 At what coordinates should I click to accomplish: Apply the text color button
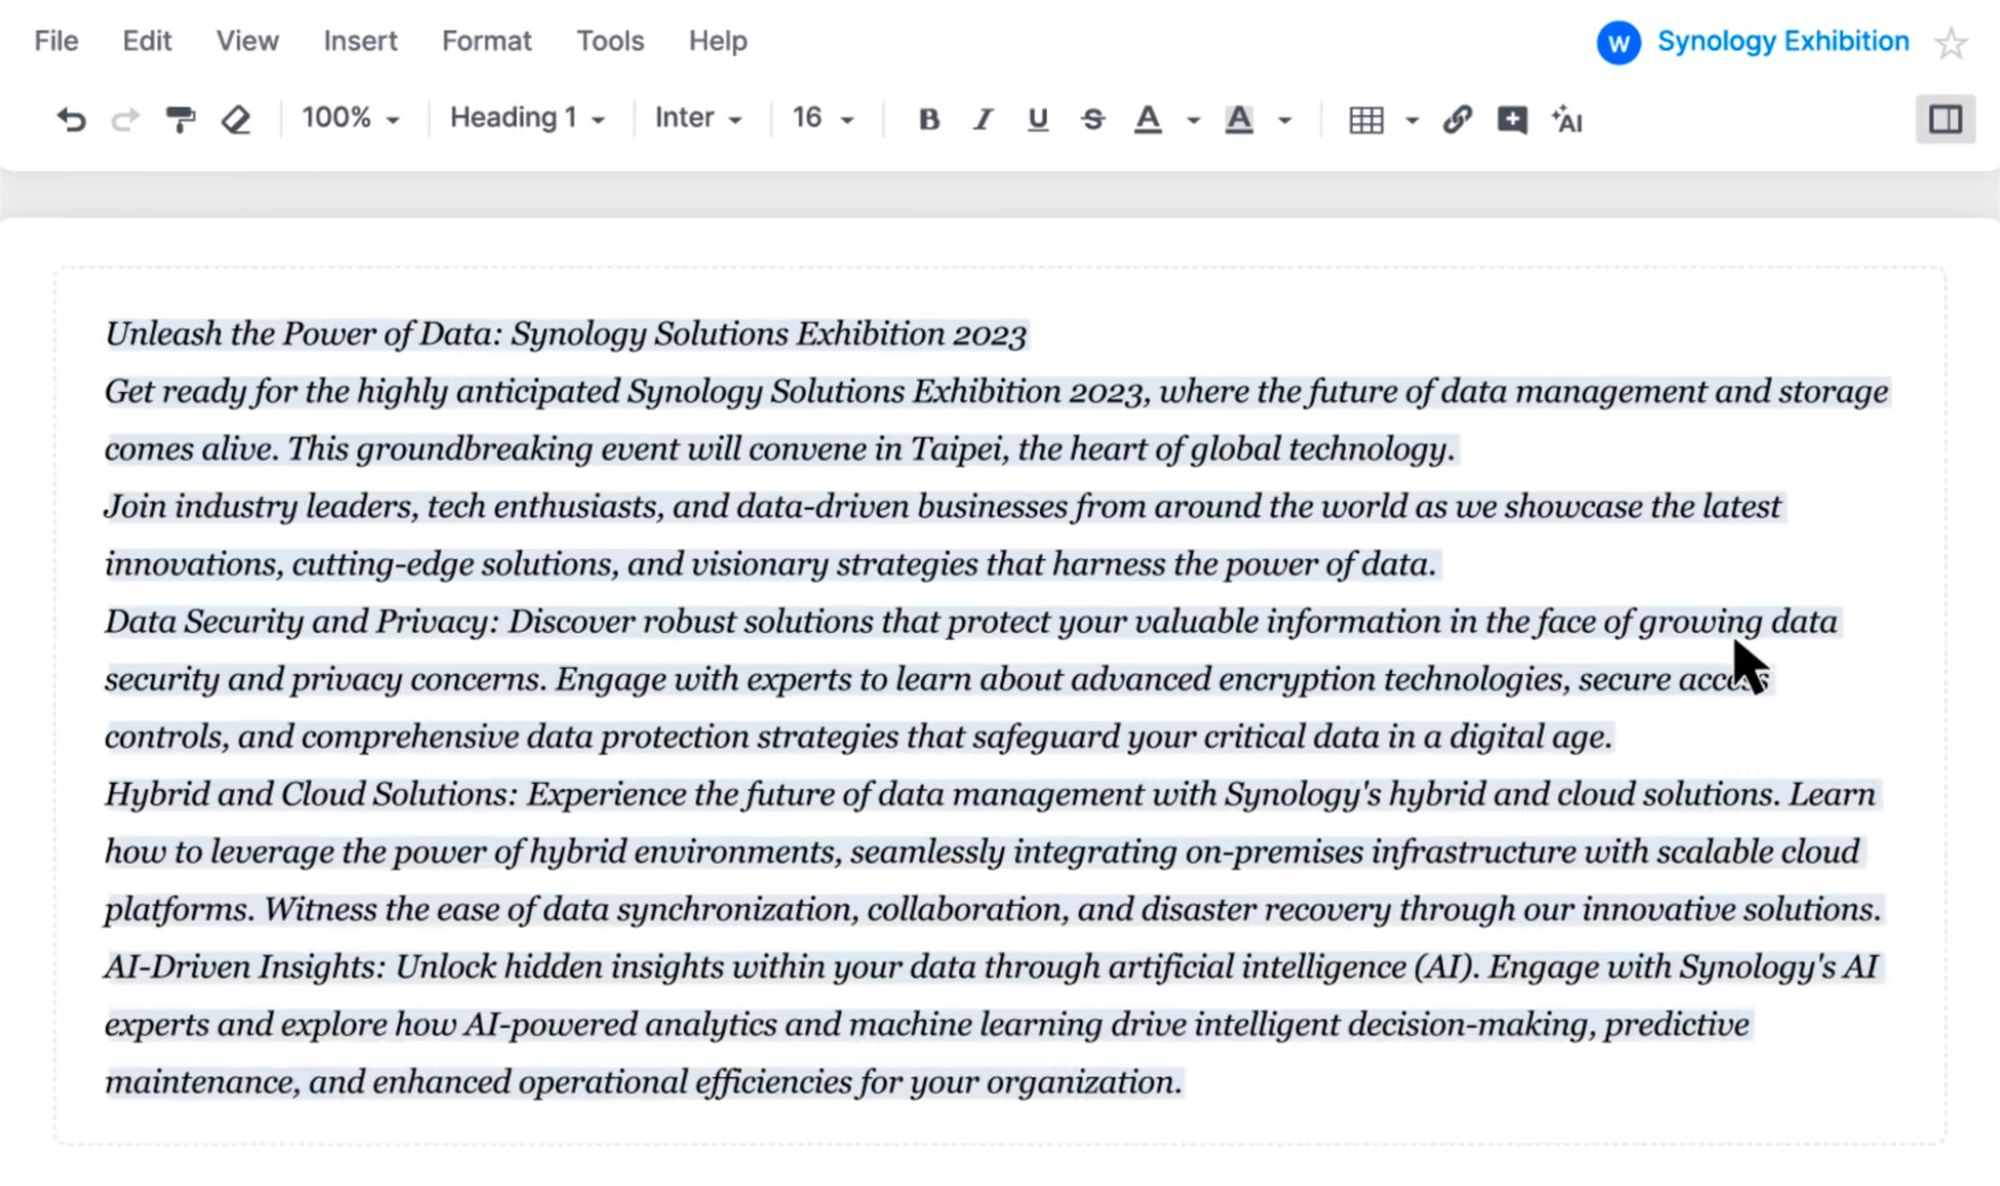pos(1148,120)
